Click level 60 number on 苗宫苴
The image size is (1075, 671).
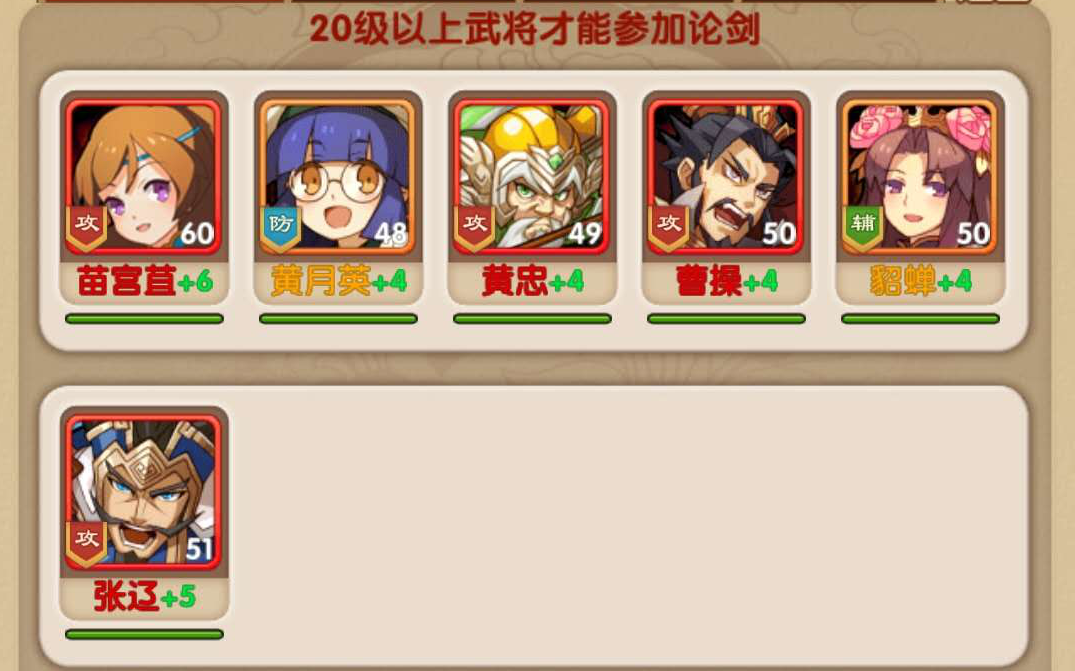coord(197,234)
